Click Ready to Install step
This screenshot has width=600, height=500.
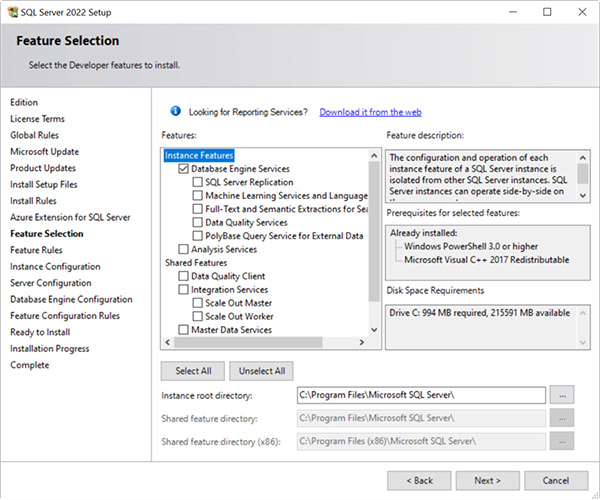[x=40, y=332]
